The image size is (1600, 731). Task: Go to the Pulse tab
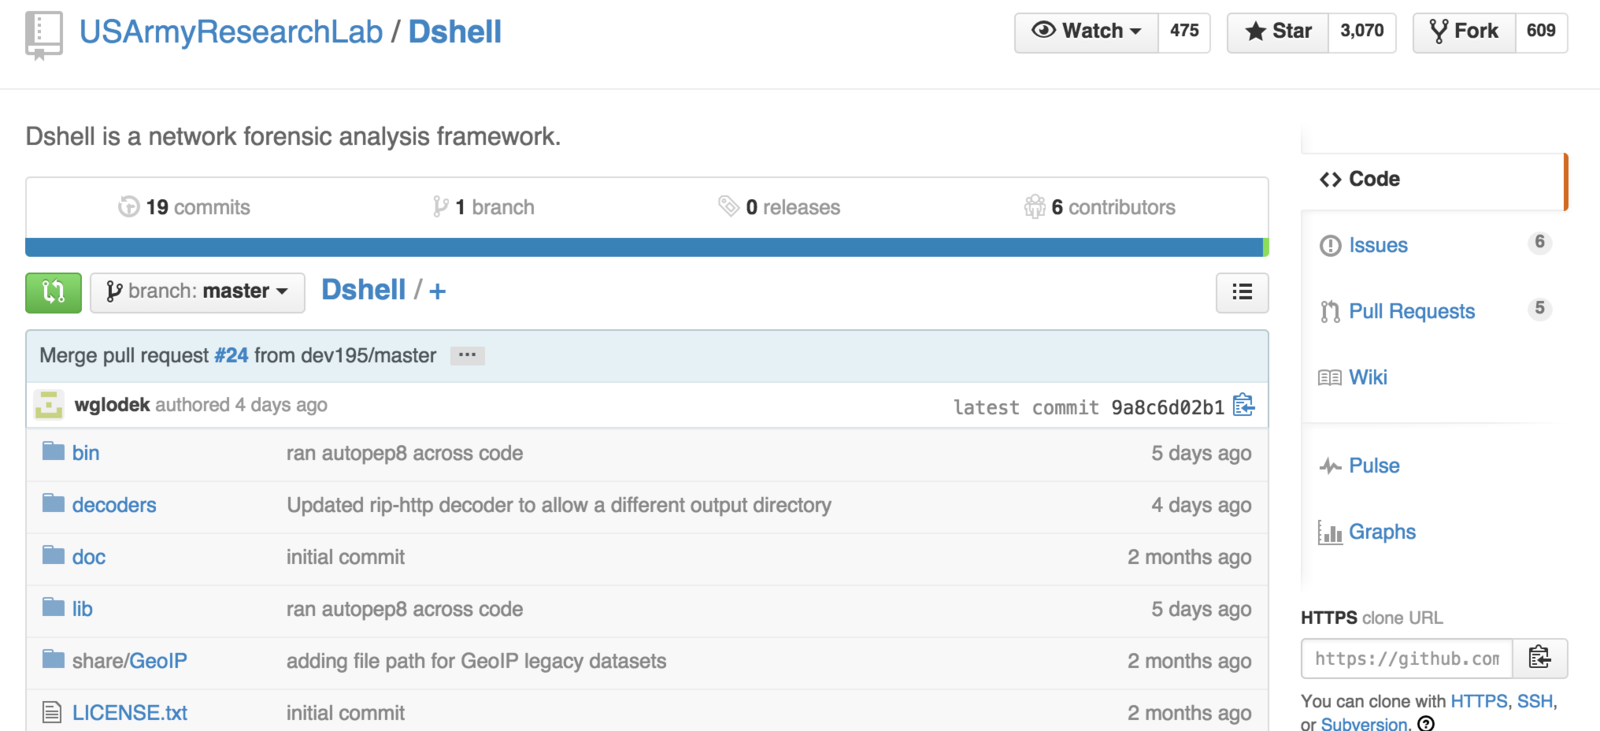point(1374,465)
